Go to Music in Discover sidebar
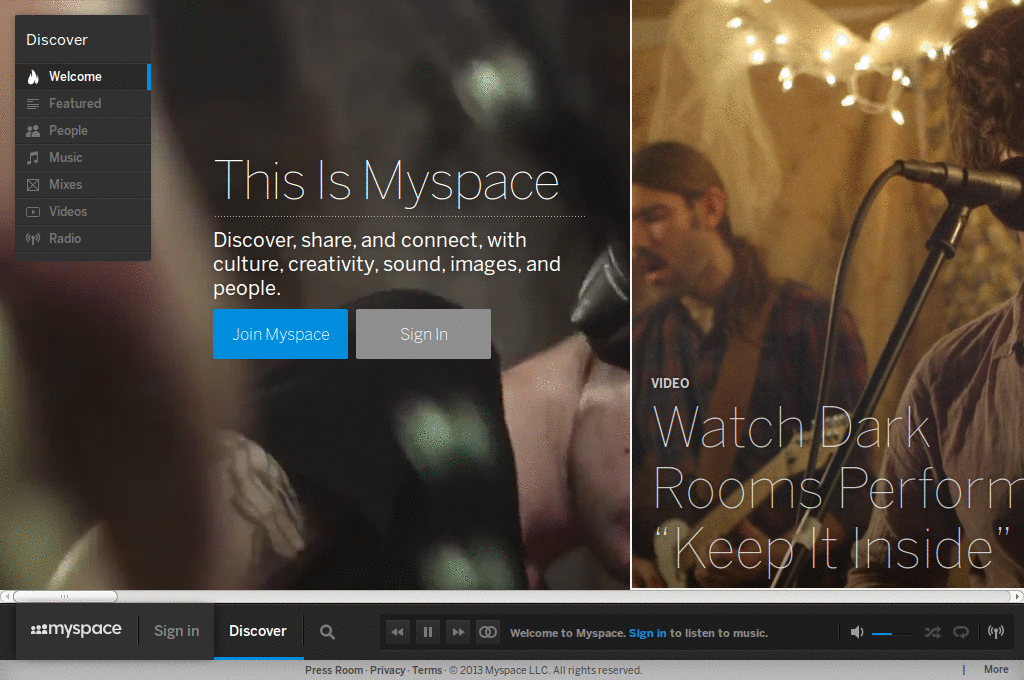Image resolution: width=1024 pixels, height=680 pixels. coord(83,157)
